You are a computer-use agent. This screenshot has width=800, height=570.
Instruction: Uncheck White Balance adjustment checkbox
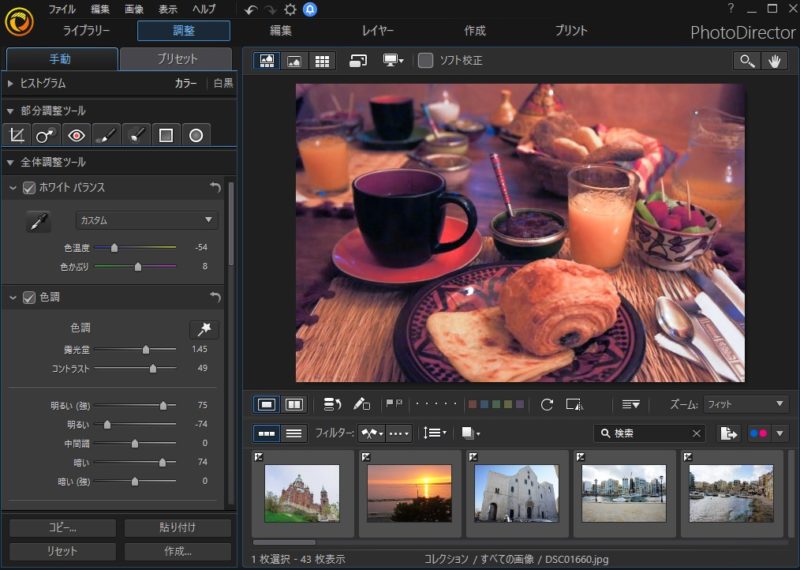[x=29, y=188]
